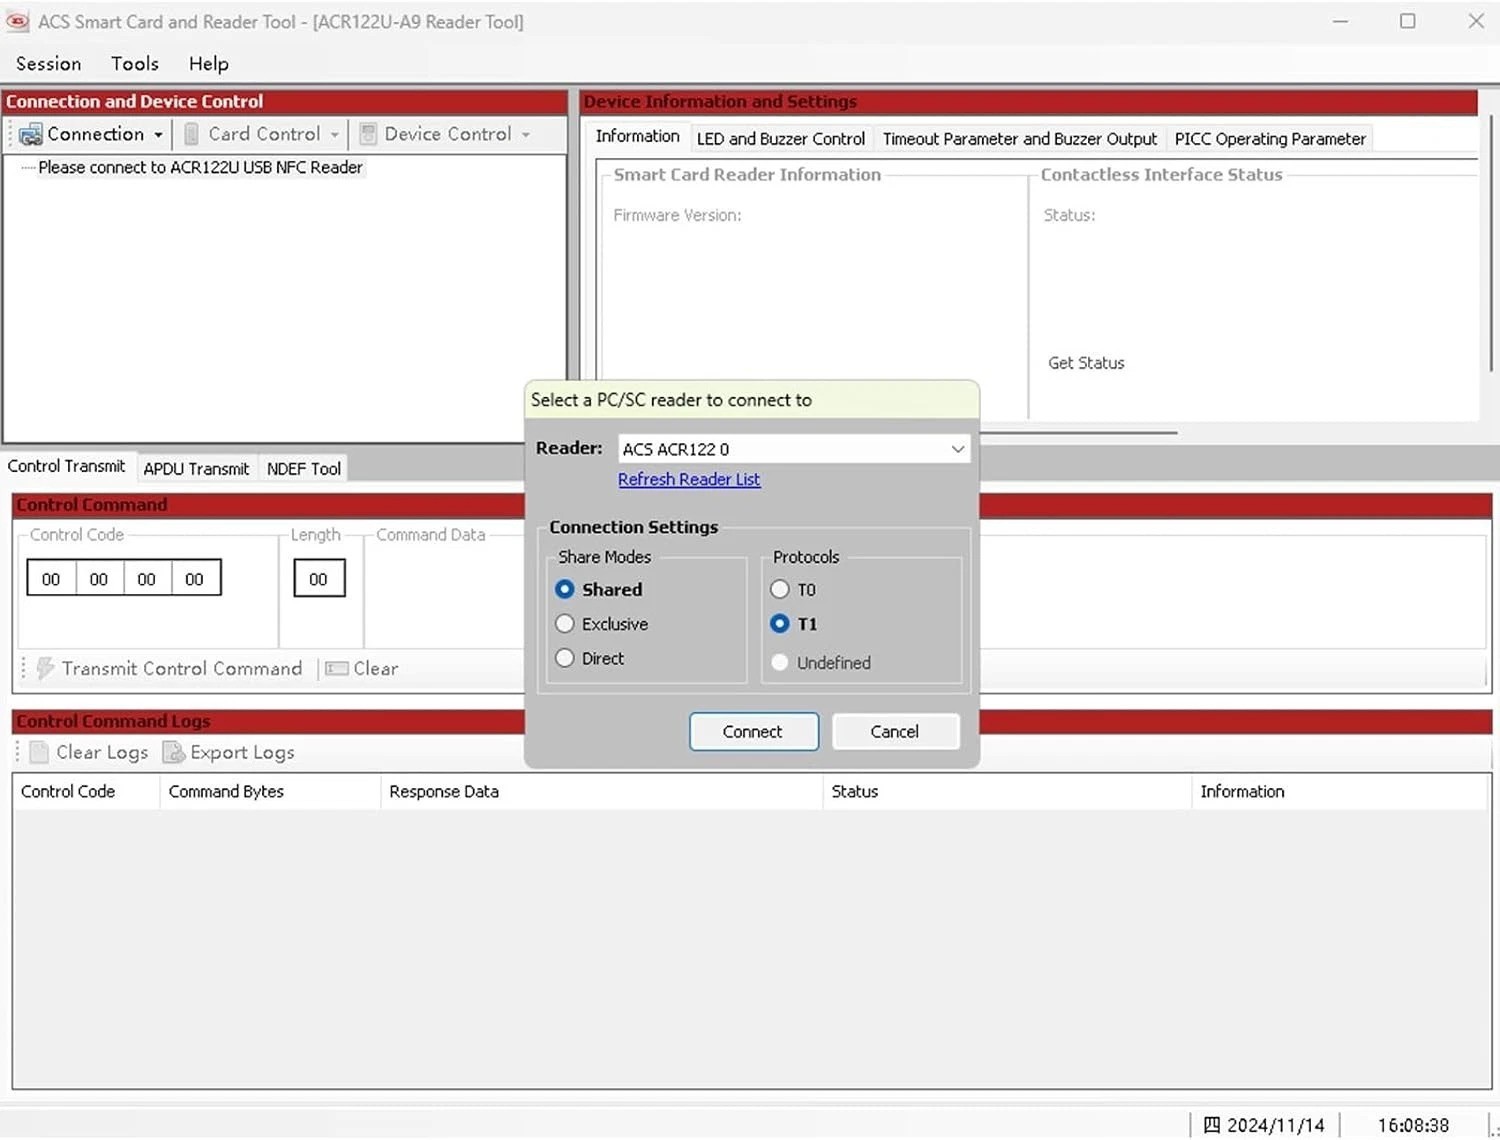Open PICC Operating Parameter tab
The width and height of the screenshot is (1500, 1140).
1270,139
